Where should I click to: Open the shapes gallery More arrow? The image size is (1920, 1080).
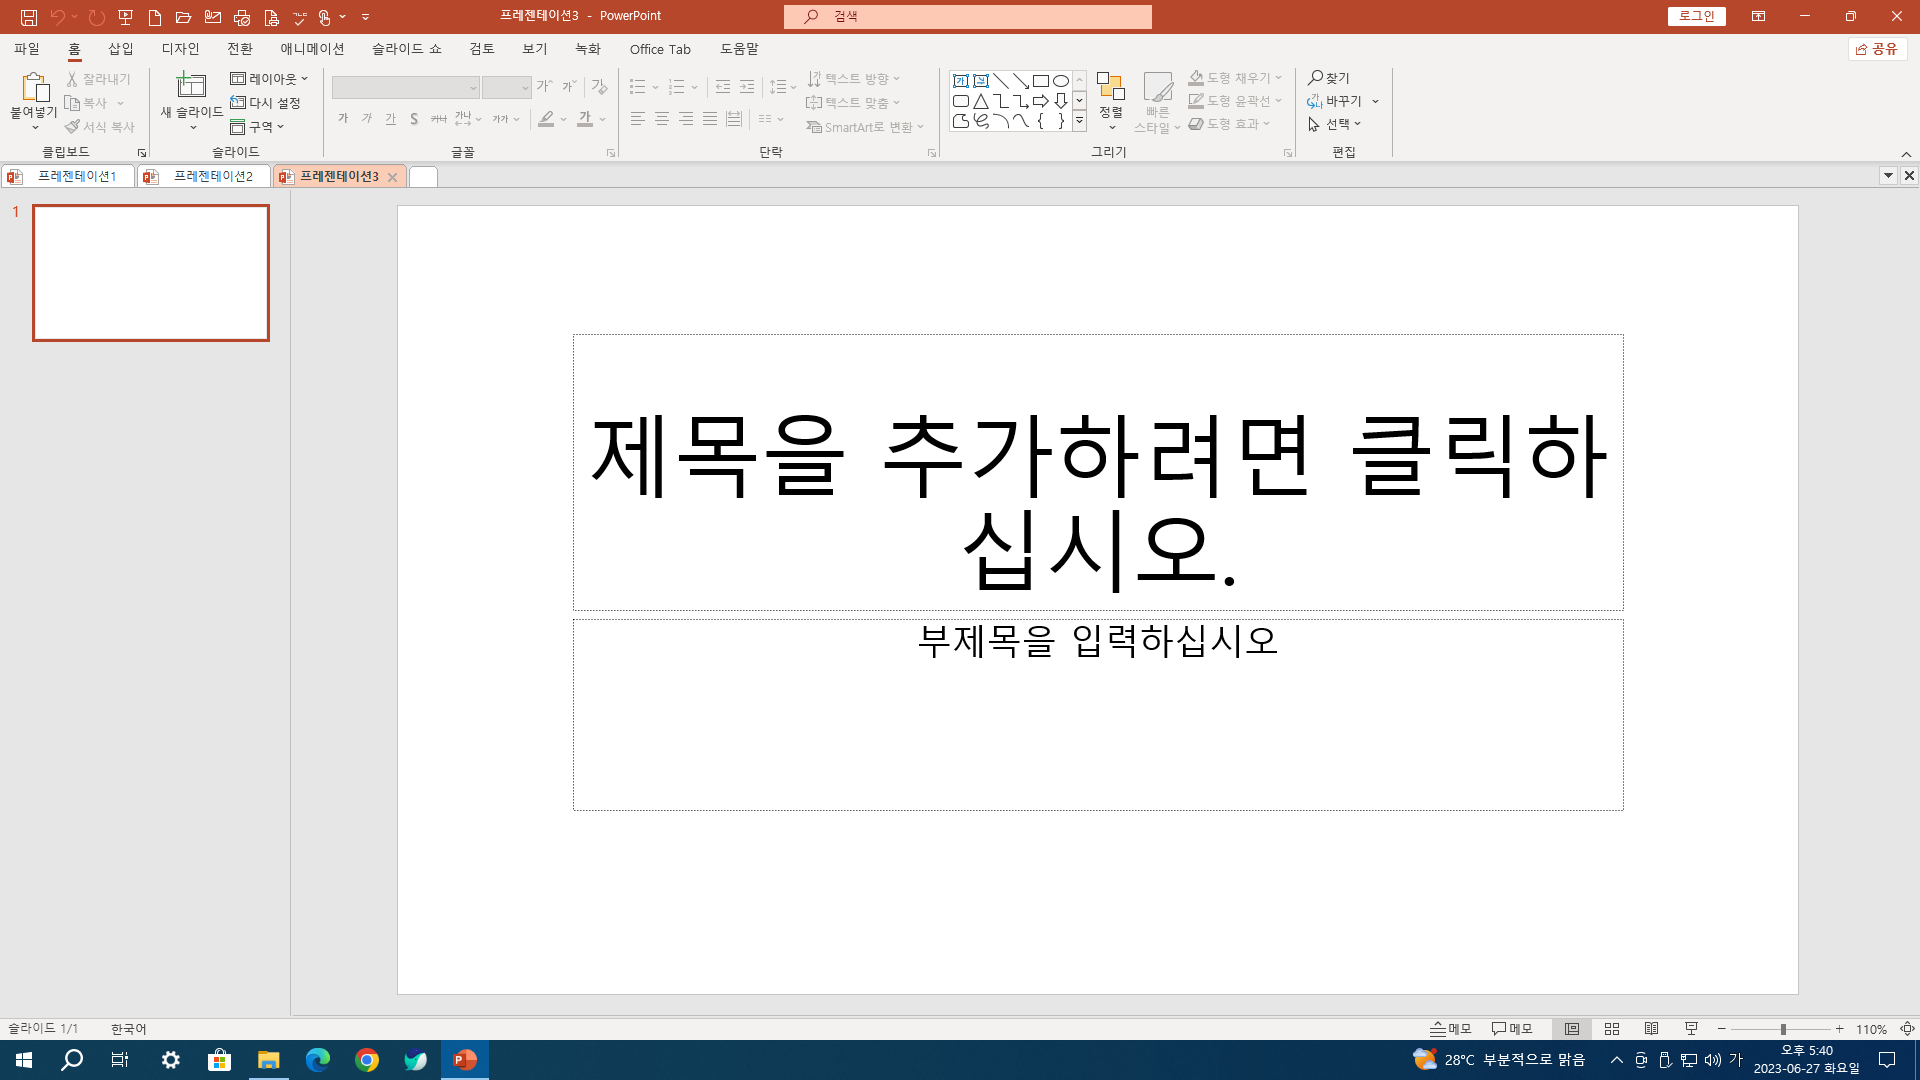(1080, 121)
